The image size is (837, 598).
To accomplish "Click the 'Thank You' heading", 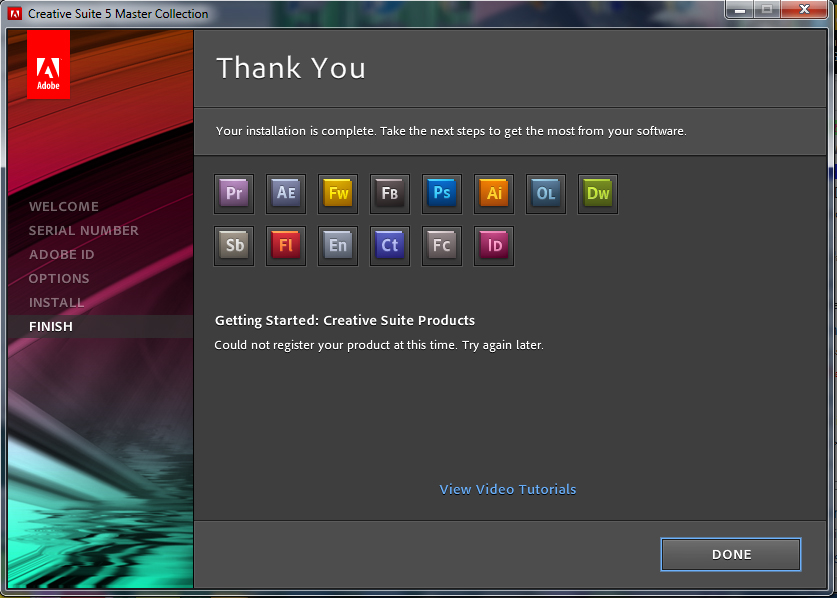I will click(x=291, y=68).
